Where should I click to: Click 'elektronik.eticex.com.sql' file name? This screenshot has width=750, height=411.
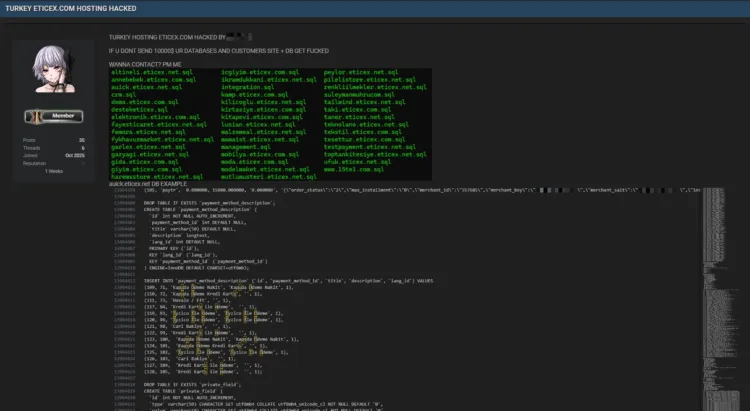coord(155,117)
